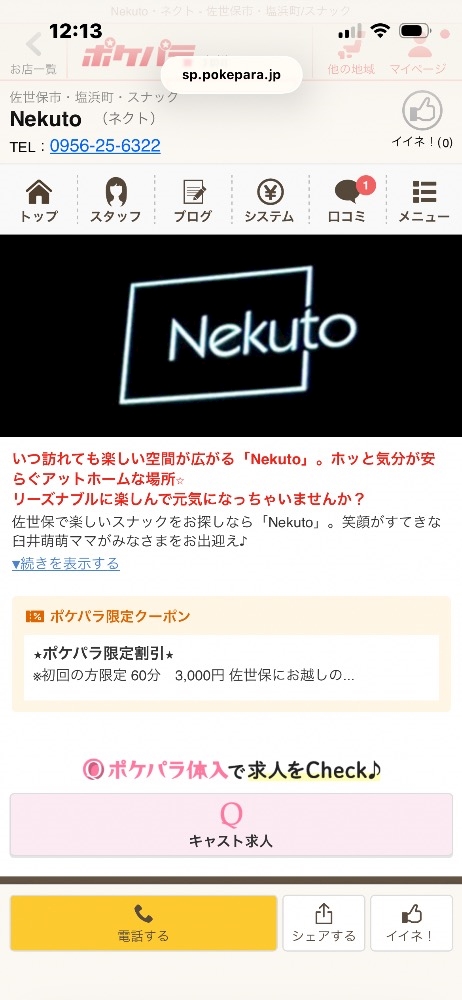Tap the circular thumbs-up イイネ icon

point(422,111)
